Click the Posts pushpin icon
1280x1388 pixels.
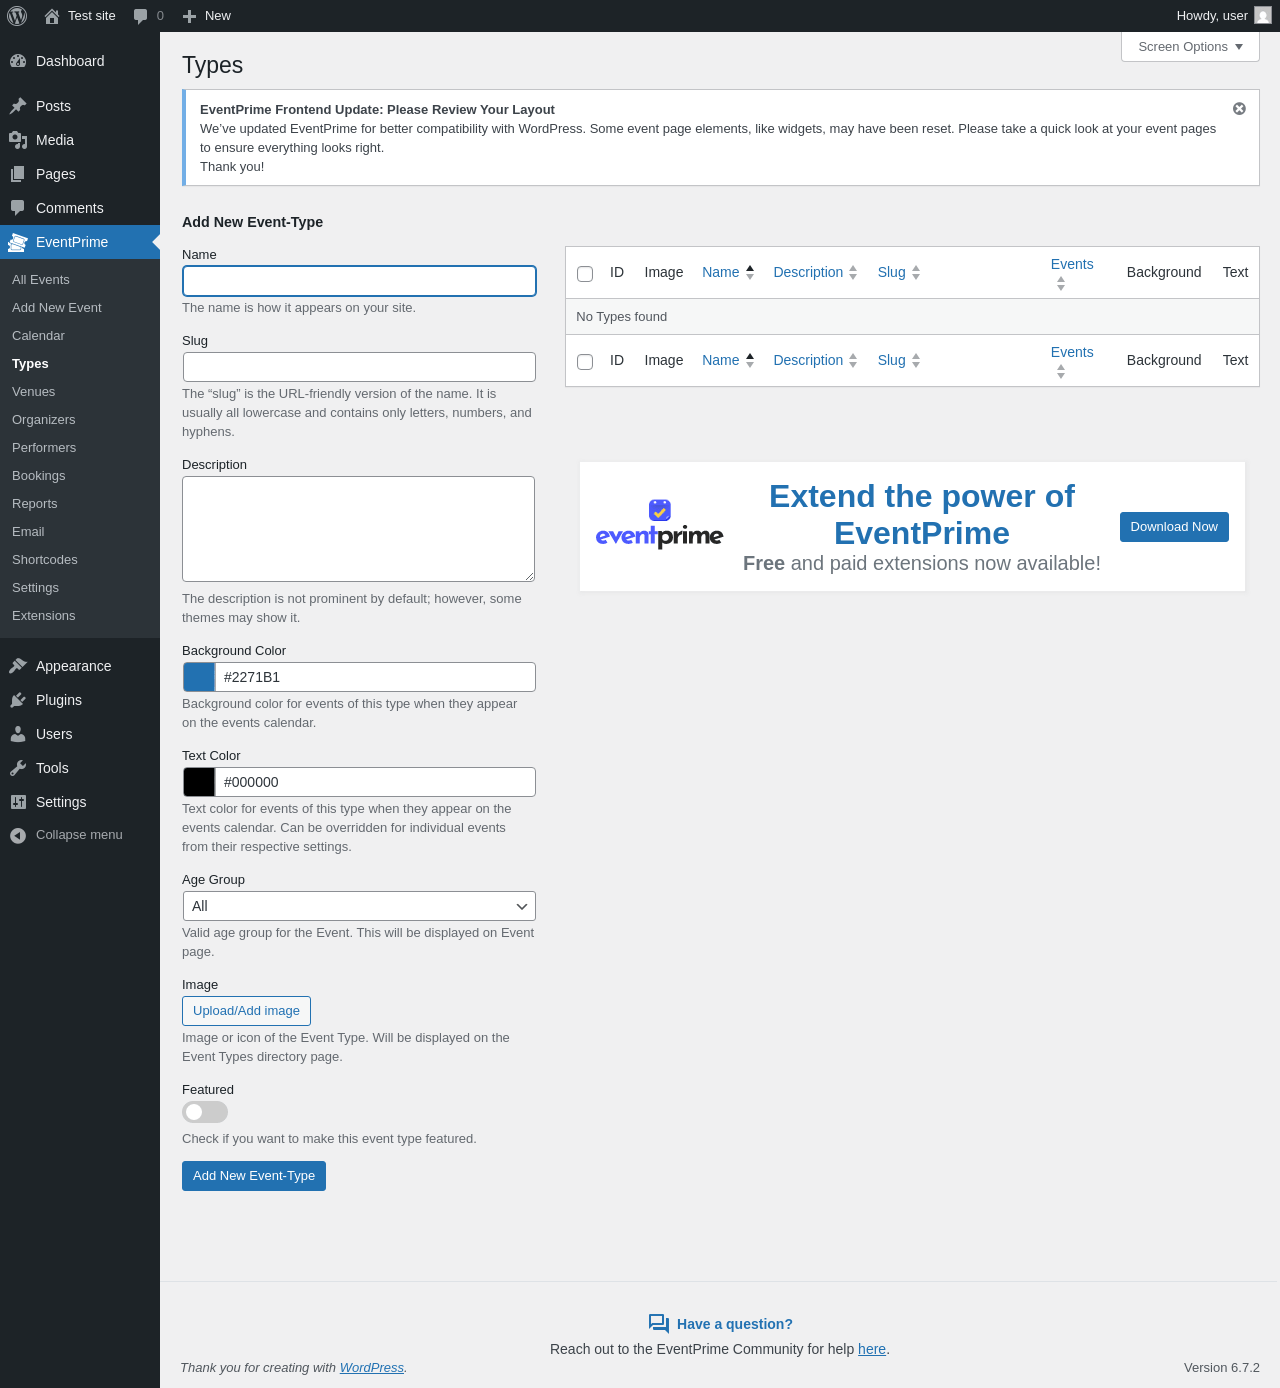18,106
